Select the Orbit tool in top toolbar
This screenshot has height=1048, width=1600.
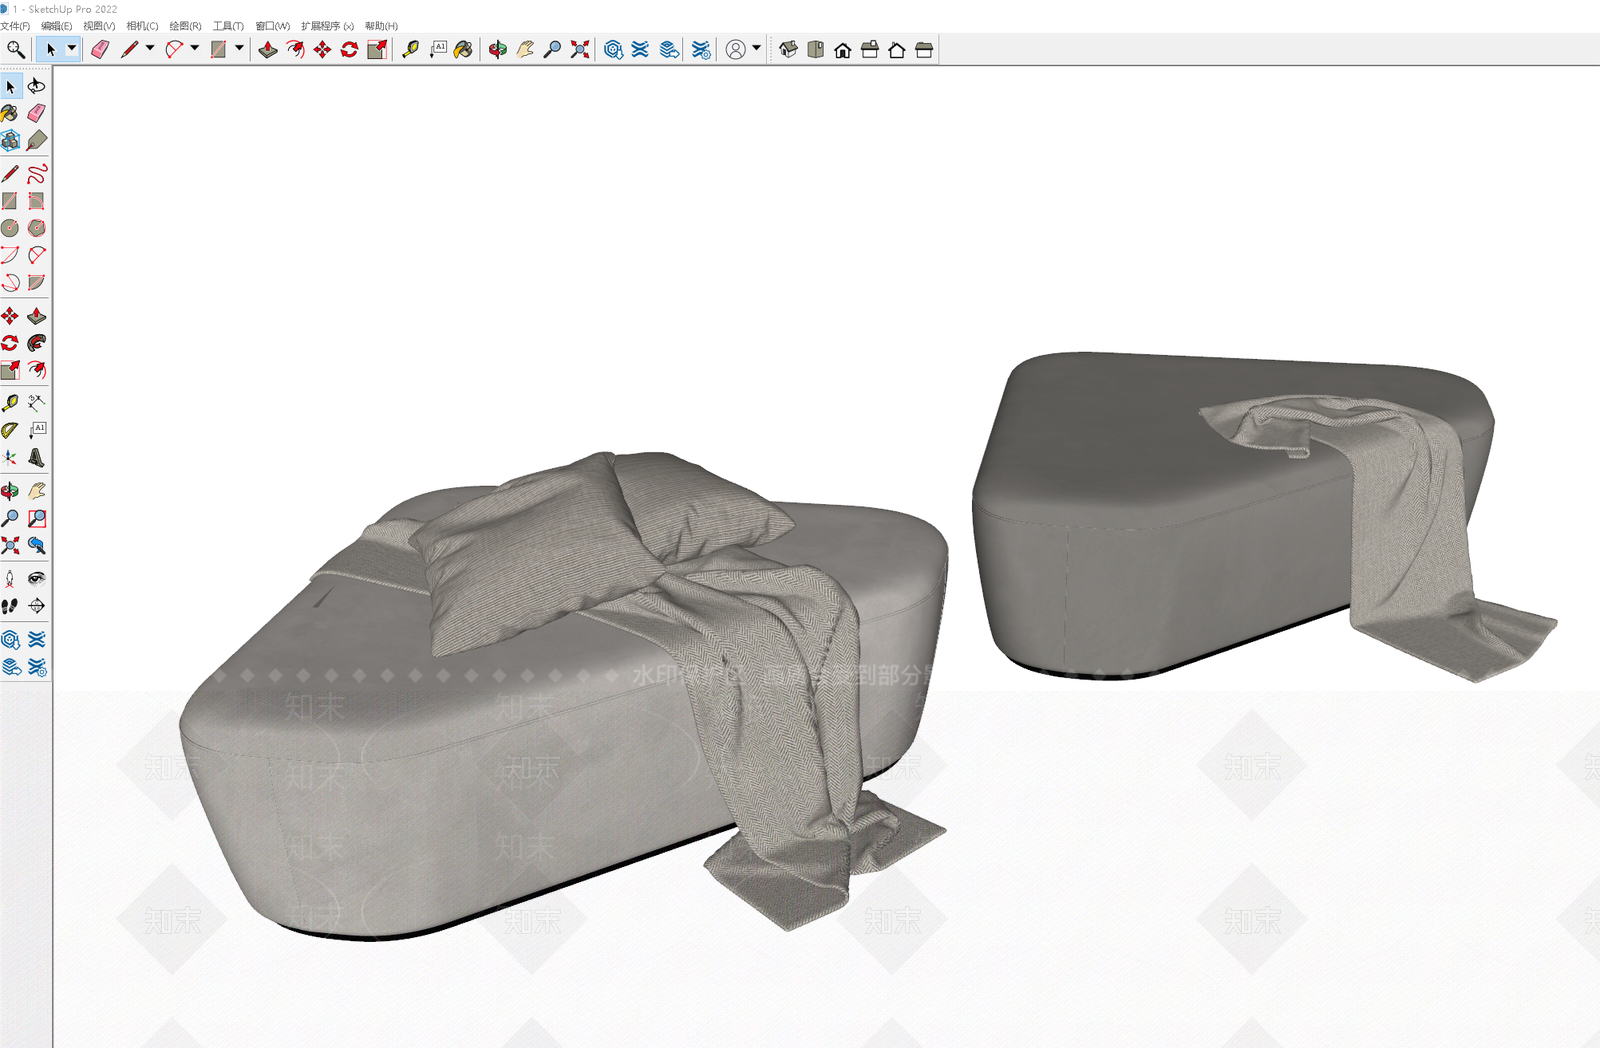[497, 49]
